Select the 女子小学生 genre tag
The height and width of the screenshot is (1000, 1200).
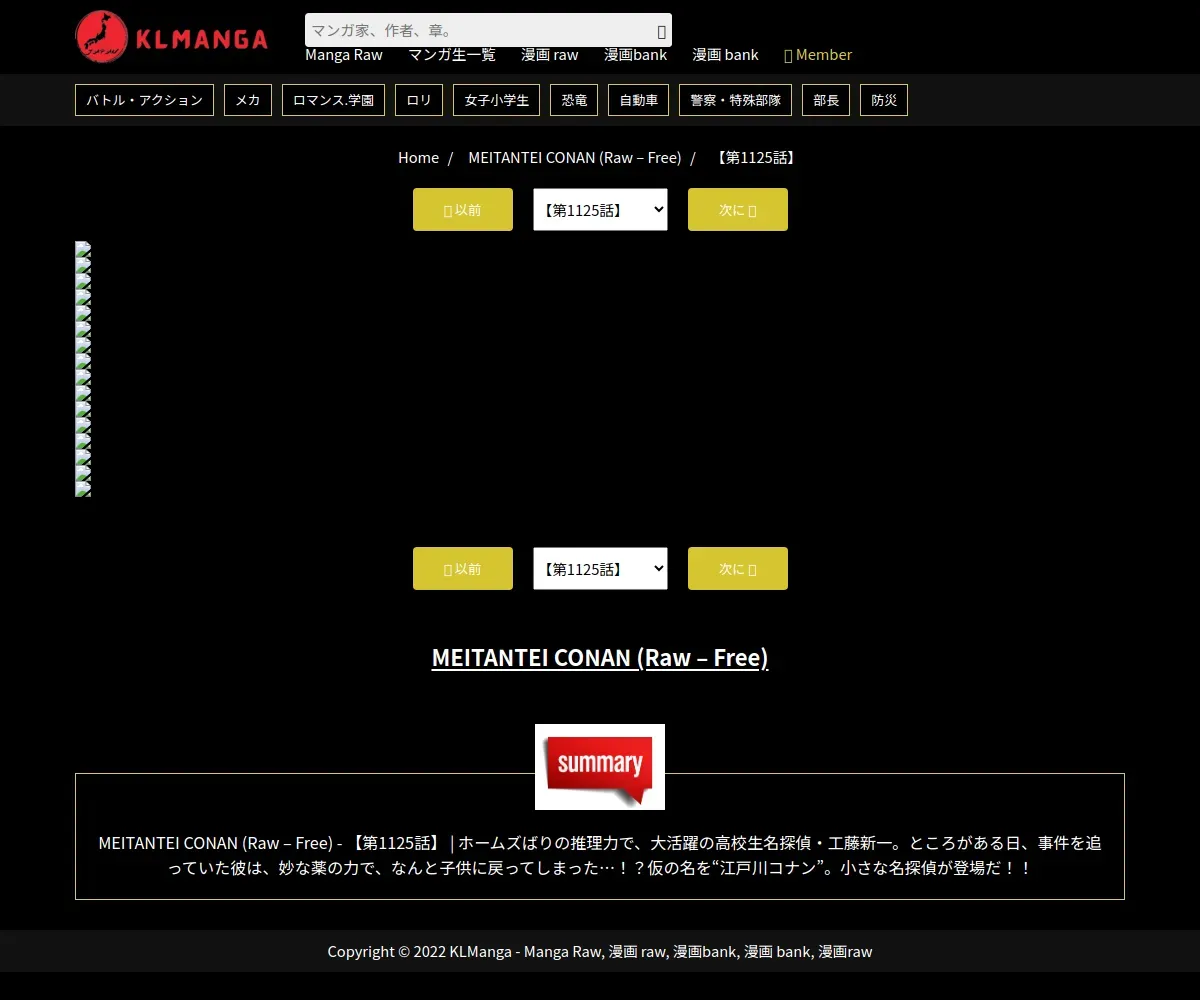(497, 100)
